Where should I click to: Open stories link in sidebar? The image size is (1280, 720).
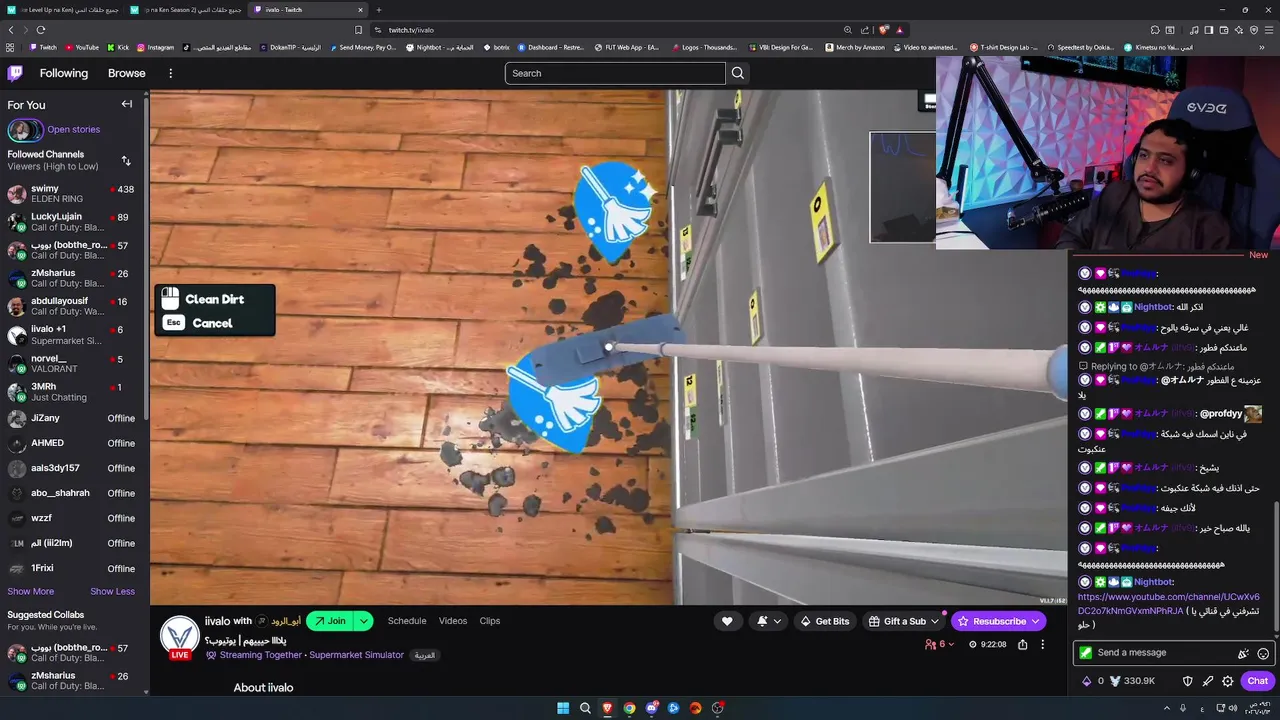click(x=73, y=130)
